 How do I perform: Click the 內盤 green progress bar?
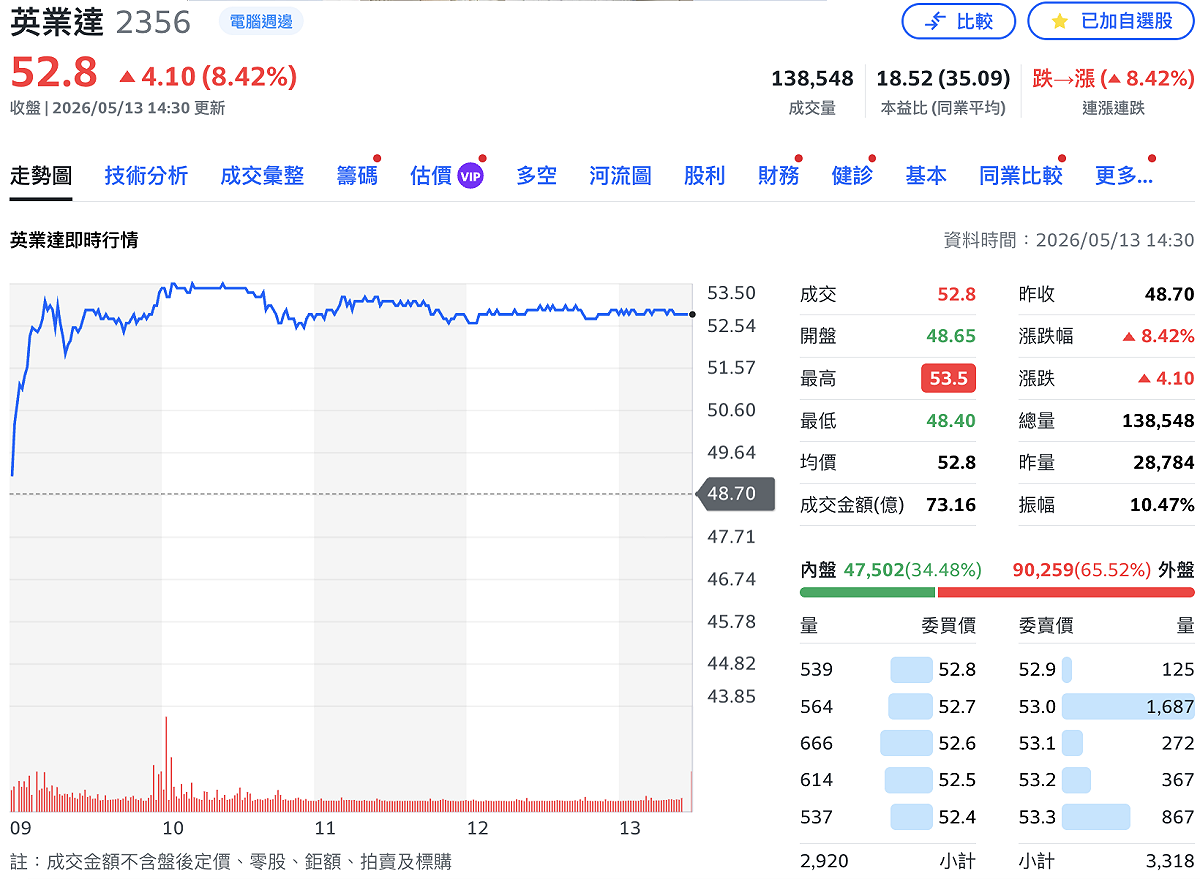tap(868, 592)
